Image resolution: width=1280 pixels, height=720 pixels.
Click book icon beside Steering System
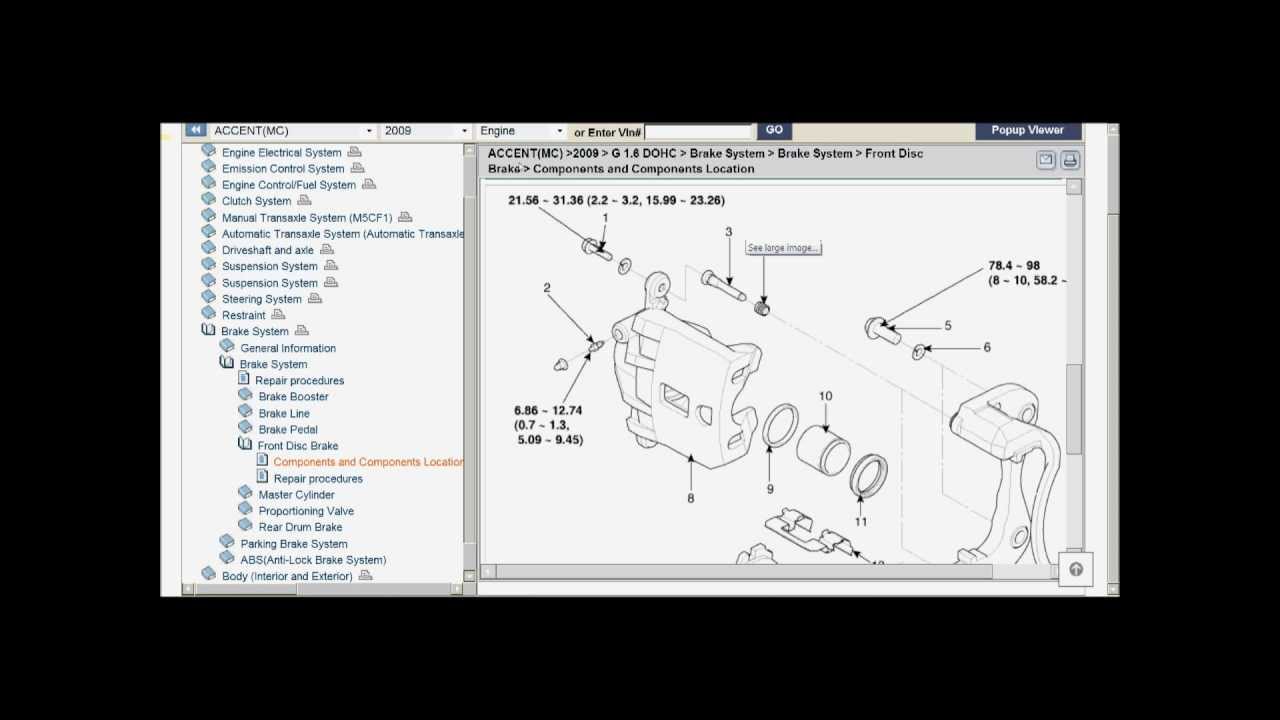pyautogui.click(x=208, y=298)
